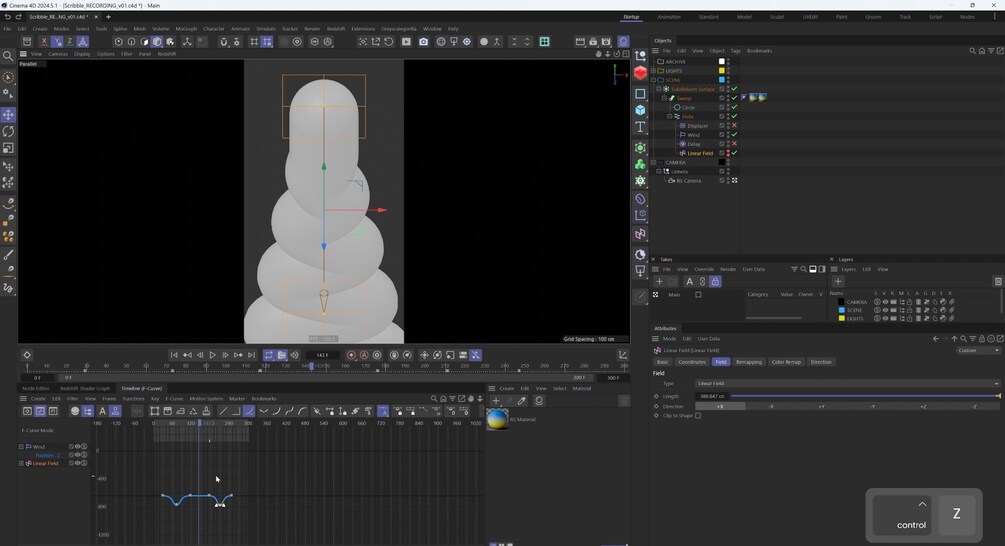The image size is (1005, 546).
Task: Toggle lock overrides icon in Takes
Action: click(715, 281)
